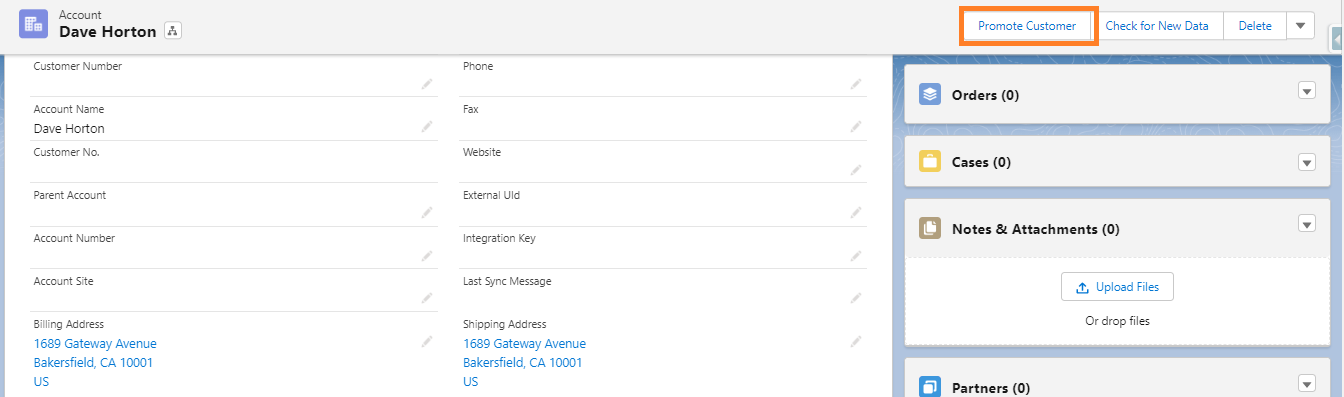Screen dimensions: 1344x397
Task: Edit Account Site pencil icon
Action: 427,298
